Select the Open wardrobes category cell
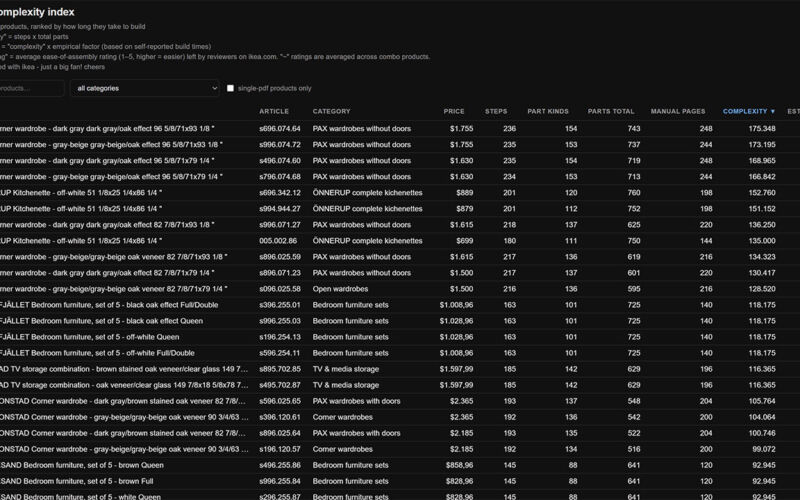 [340, 289]
